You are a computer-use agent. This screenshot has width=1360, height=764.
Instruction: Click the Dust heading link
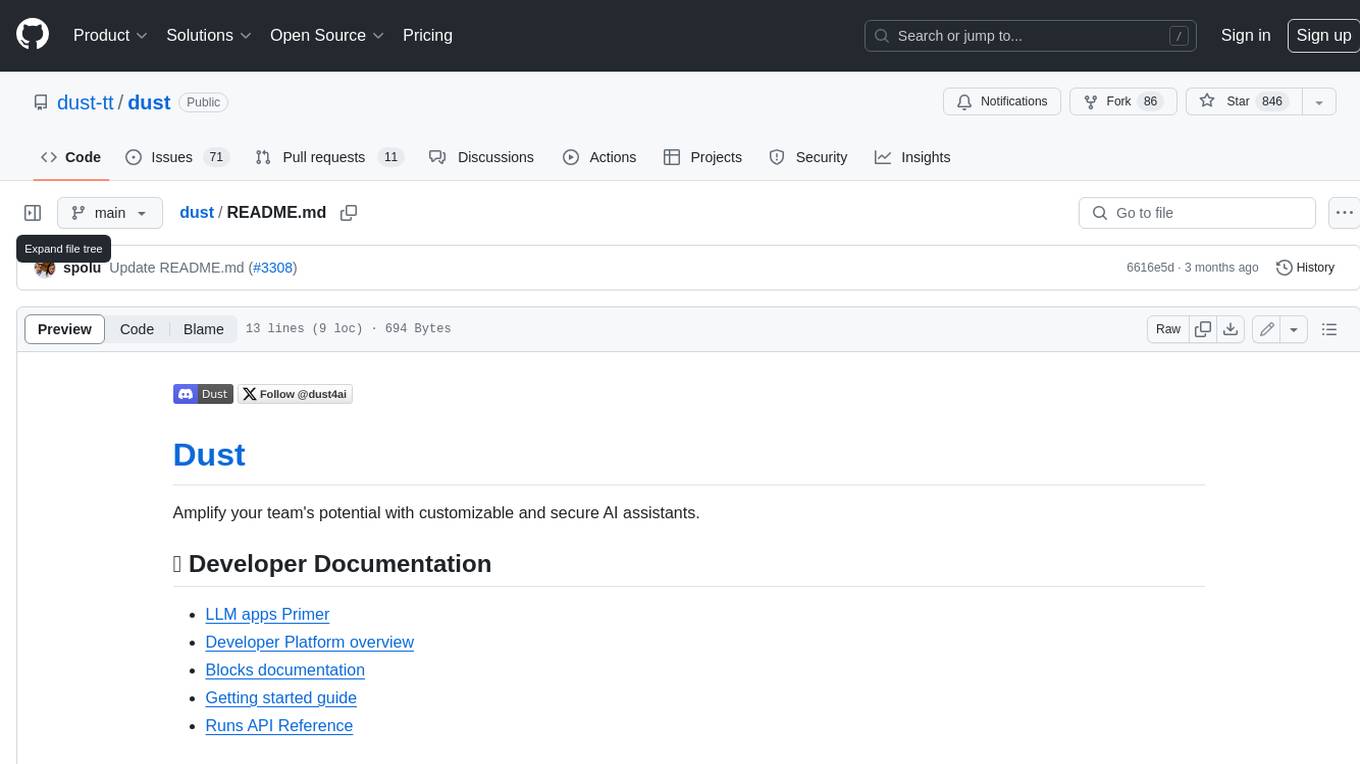click(209, 455)
